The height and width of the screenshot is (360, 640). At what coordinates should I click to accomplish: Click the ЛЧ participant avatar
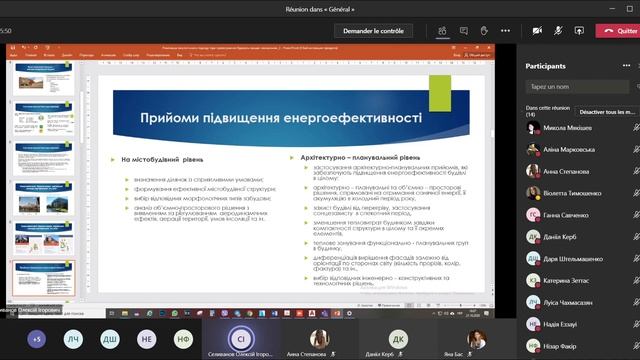(73, 339)
